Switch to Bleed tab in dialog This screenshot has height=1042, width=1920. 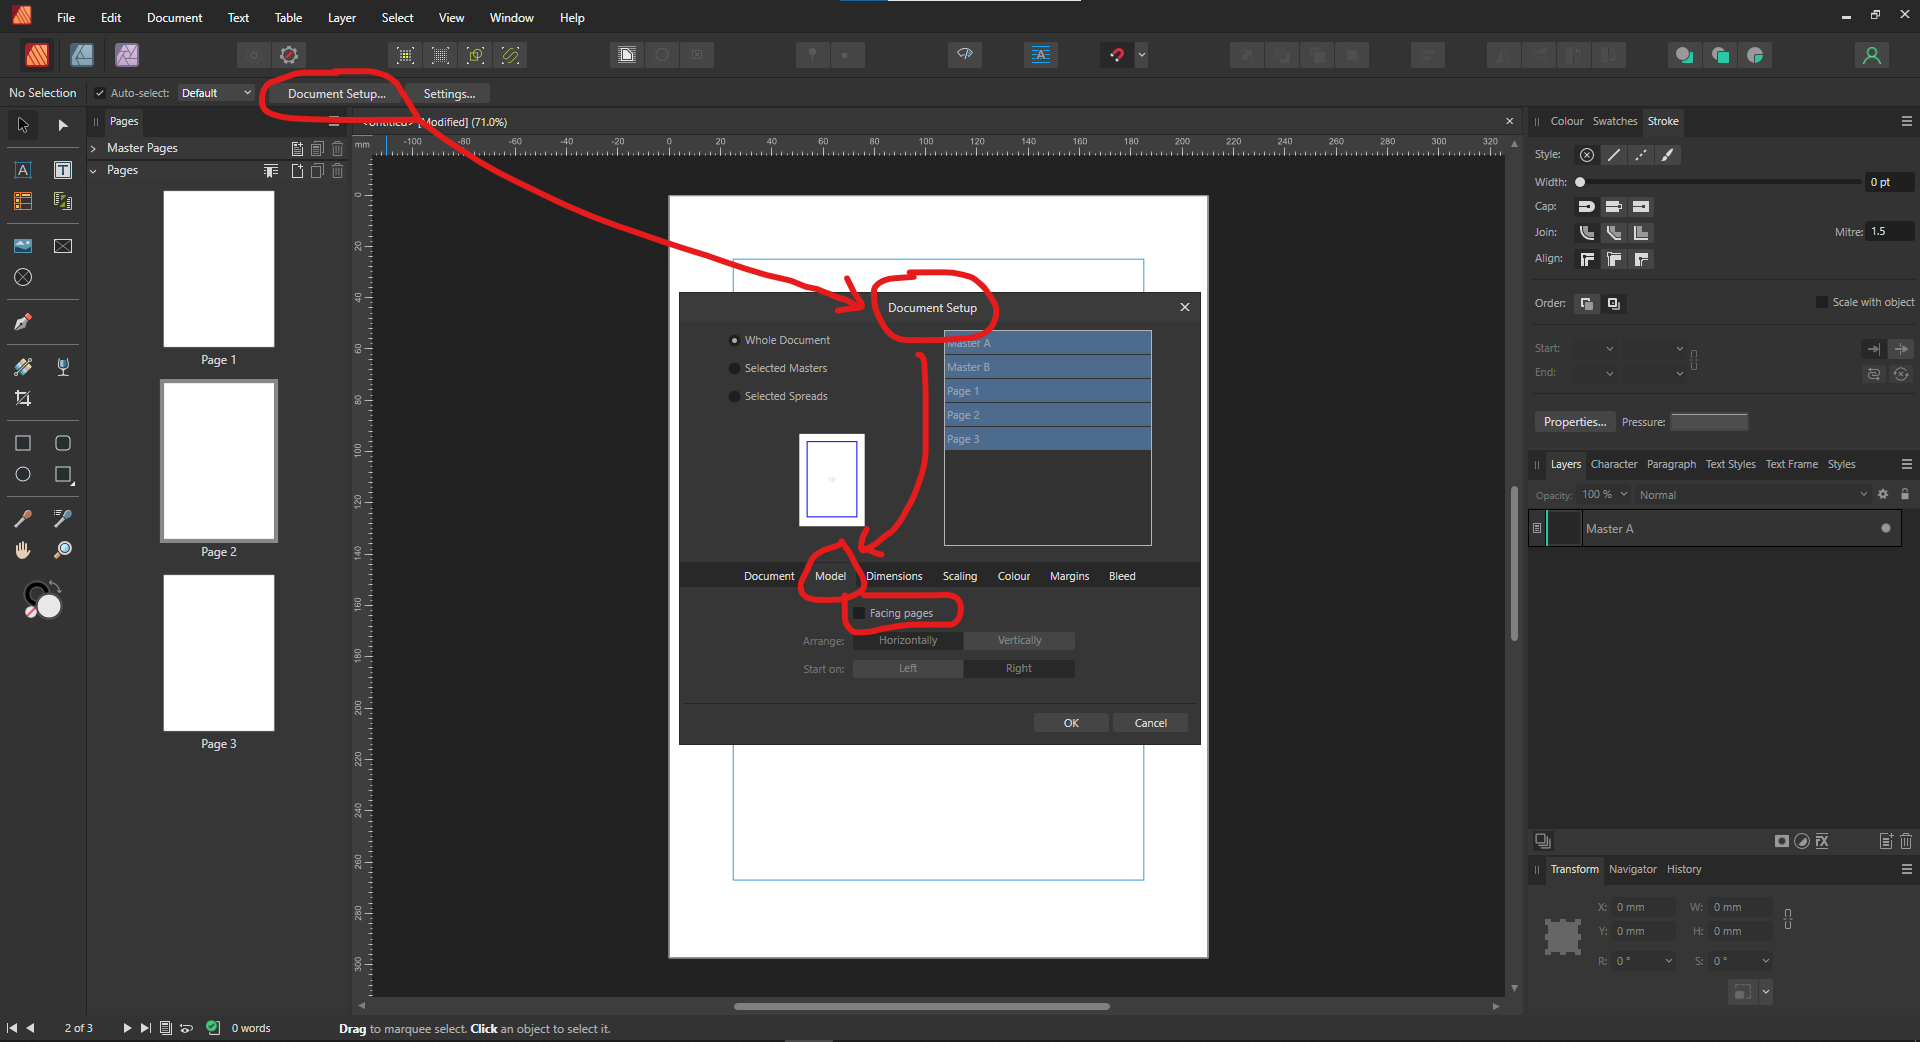click(1122, 576)
